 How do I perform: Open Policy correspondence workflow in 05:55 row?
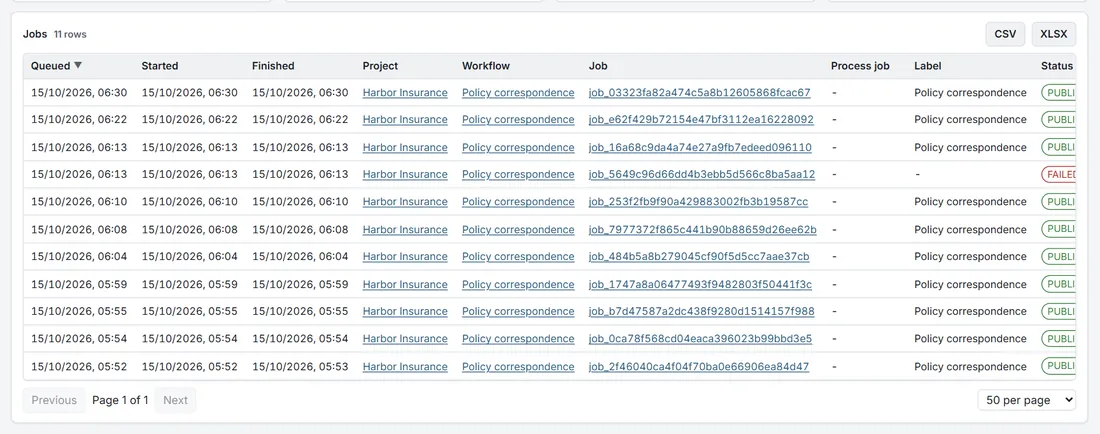(518, 311)
